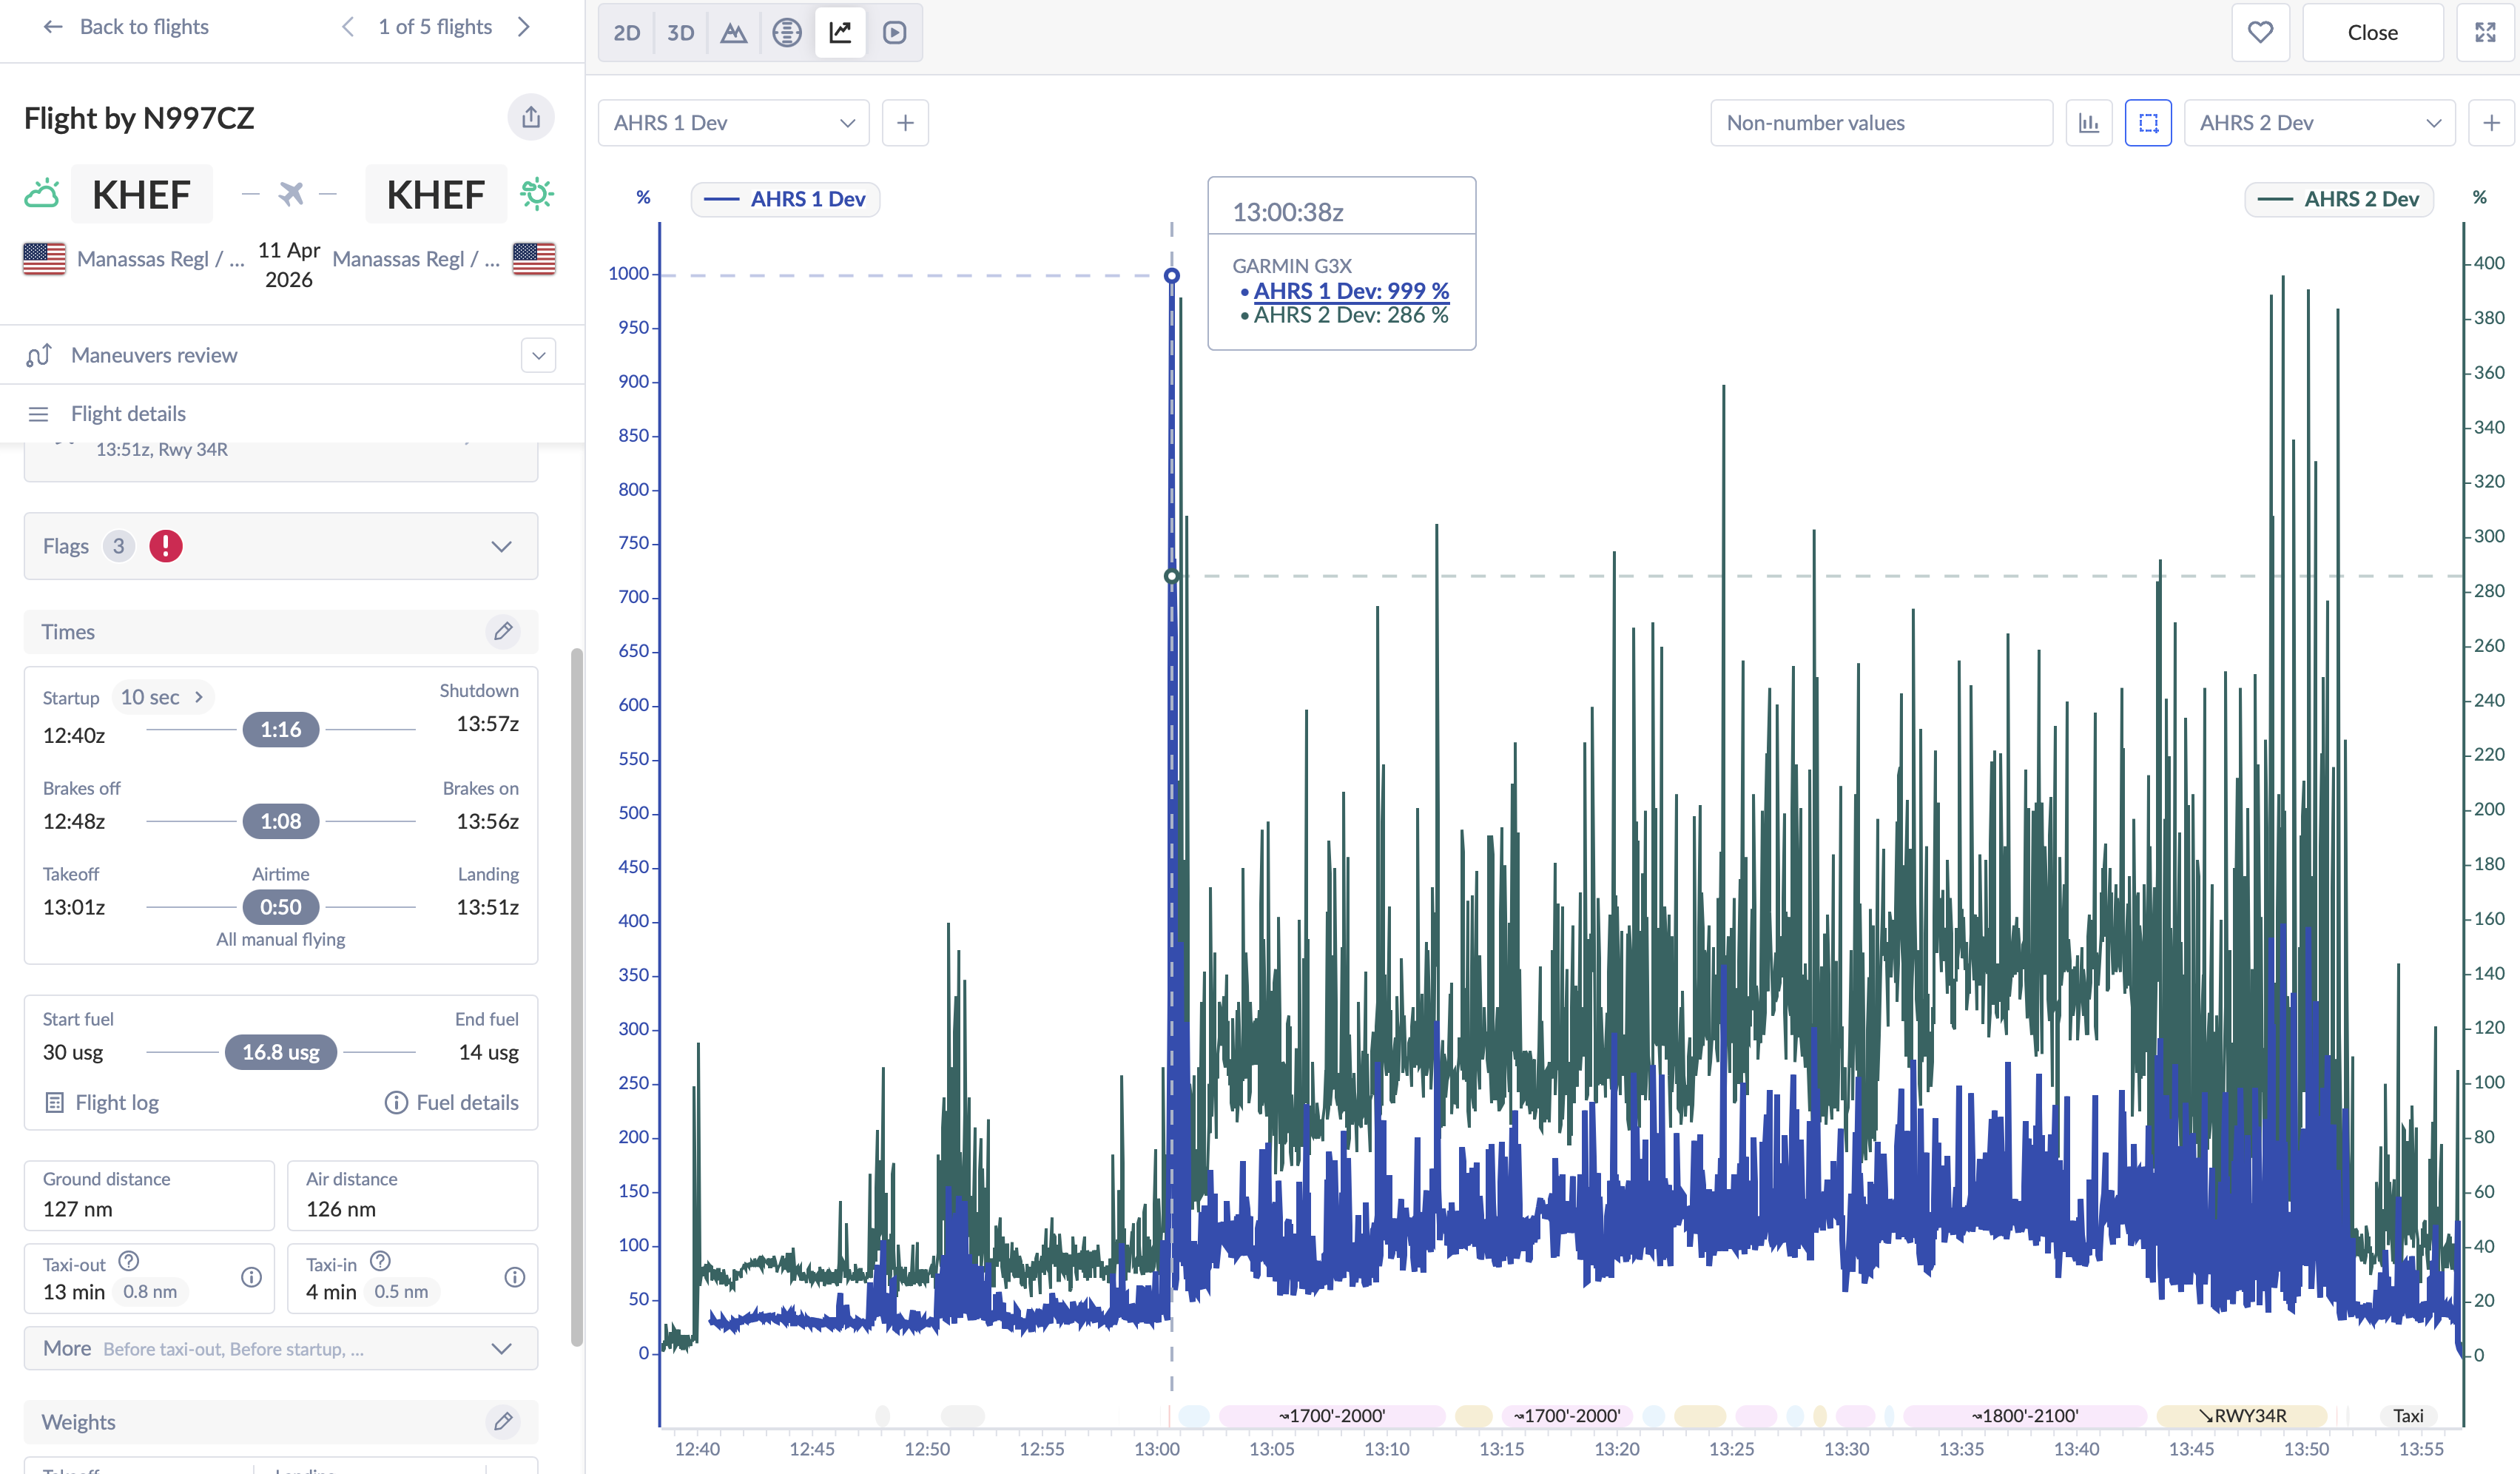Select ~1800'-2100' timeline segment

[x=2025, y=1416]
